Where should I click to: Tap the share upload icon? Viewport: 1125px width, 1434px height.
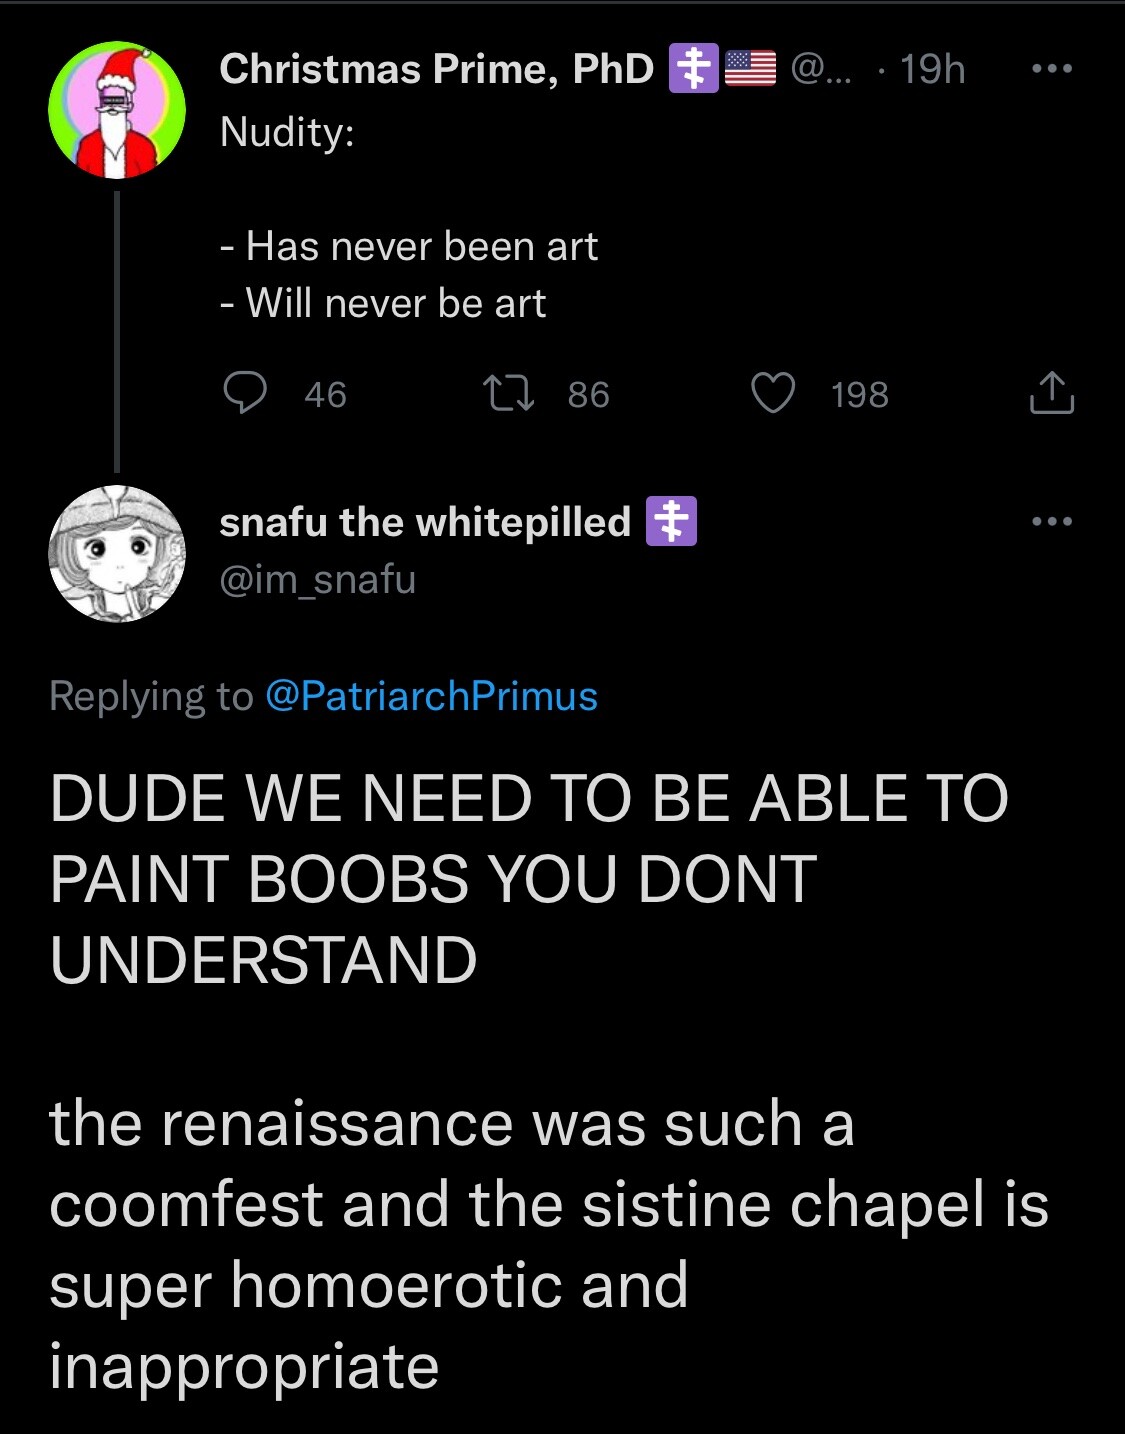(1051, 393)
